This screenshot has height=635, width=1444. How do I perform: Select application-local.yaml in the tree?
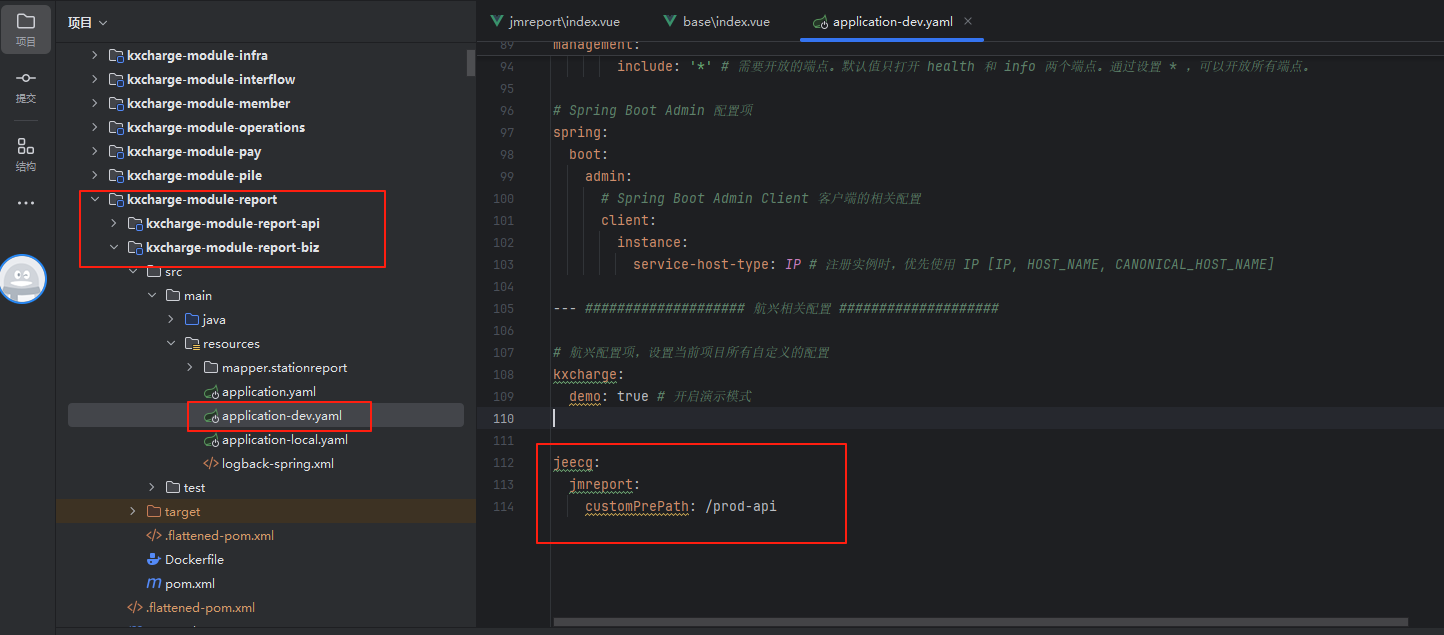284,440
